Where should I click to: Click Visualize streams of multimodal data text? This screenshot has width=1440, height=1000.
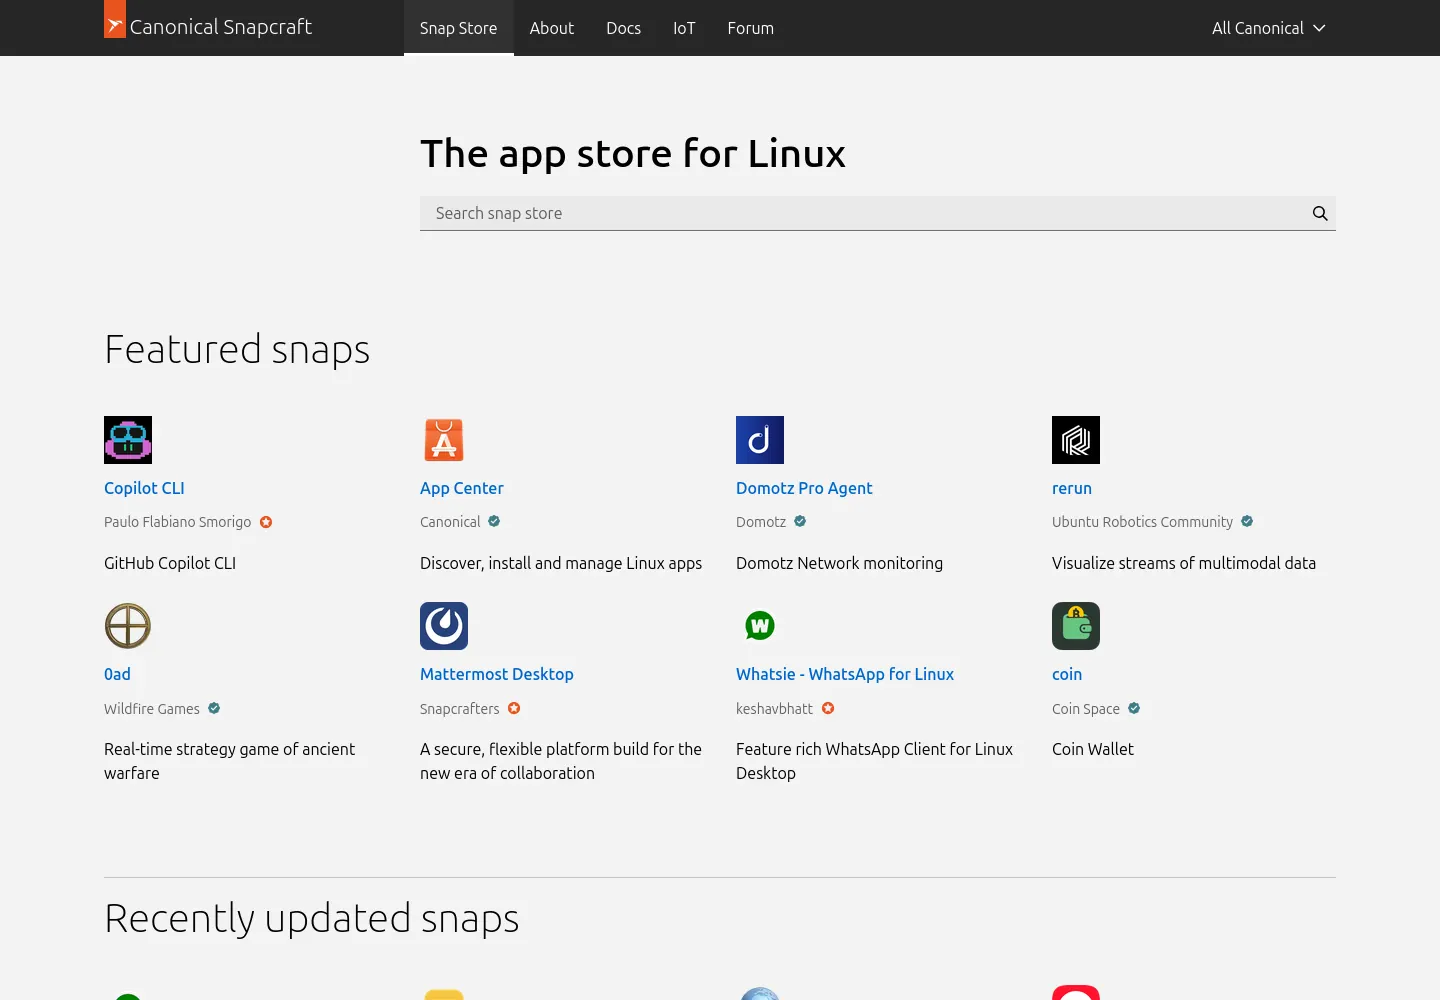click(1184, 563)
